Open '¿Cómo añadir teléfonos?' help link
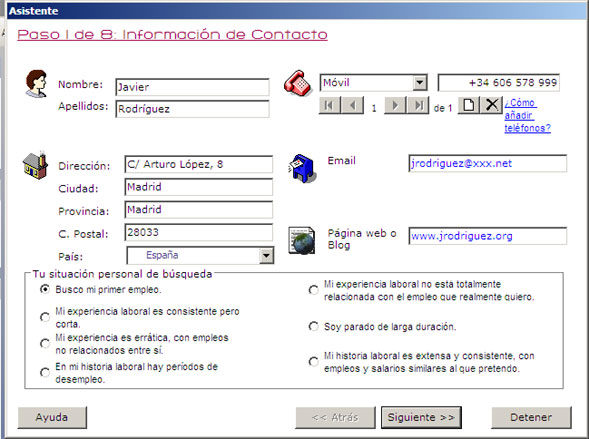Image resolution: width=589 pixels, height=439 pixels. point(527,115)
